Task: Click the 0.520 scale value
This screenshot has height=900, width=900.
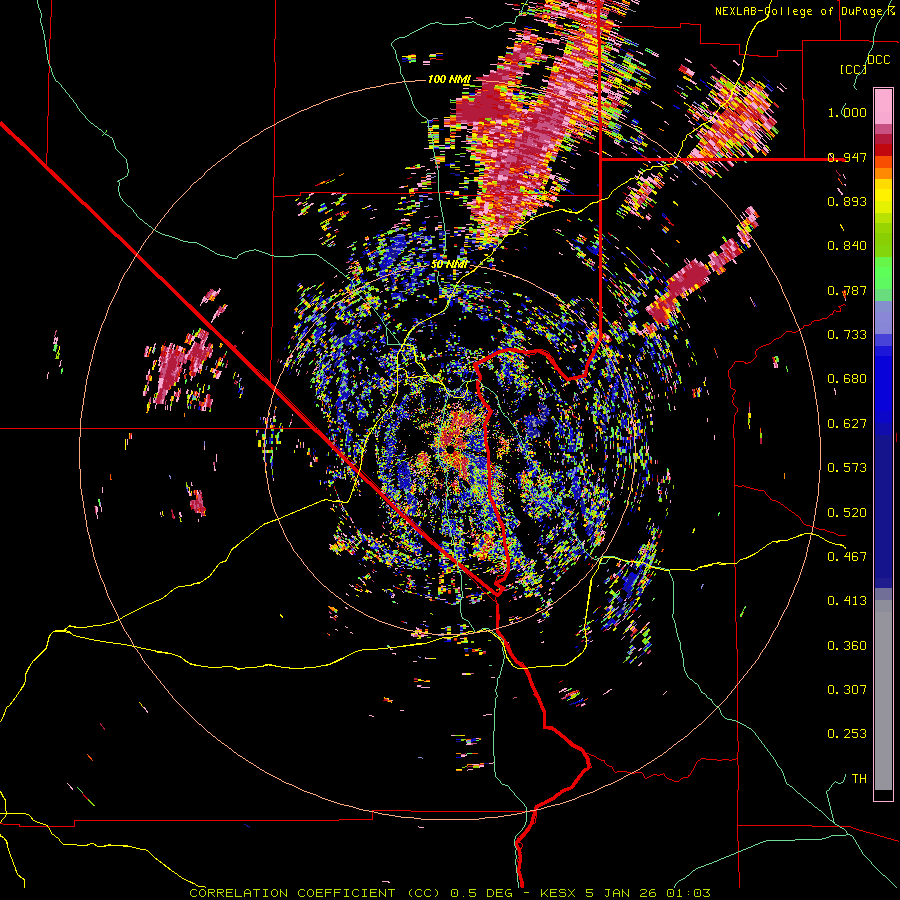Action: pos(847,513)
